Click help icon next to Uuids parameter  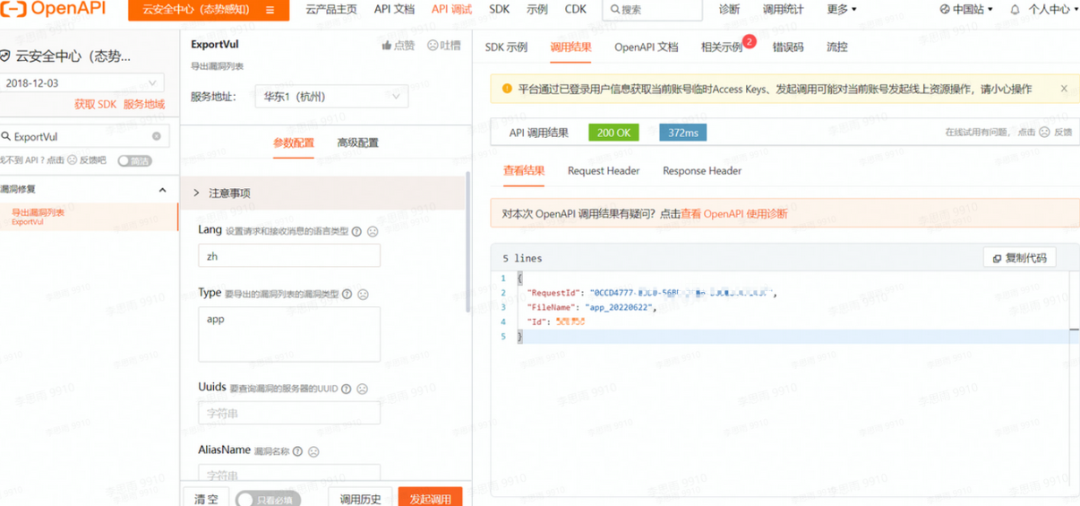(346, 389)
